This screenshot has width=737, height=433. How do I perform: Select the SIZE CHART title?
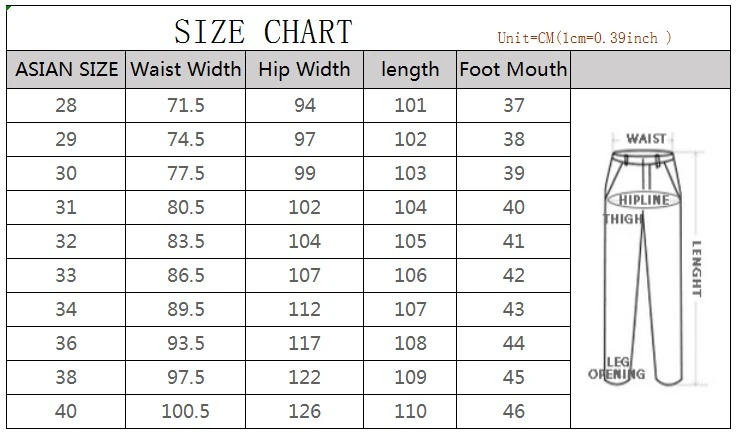263,32
